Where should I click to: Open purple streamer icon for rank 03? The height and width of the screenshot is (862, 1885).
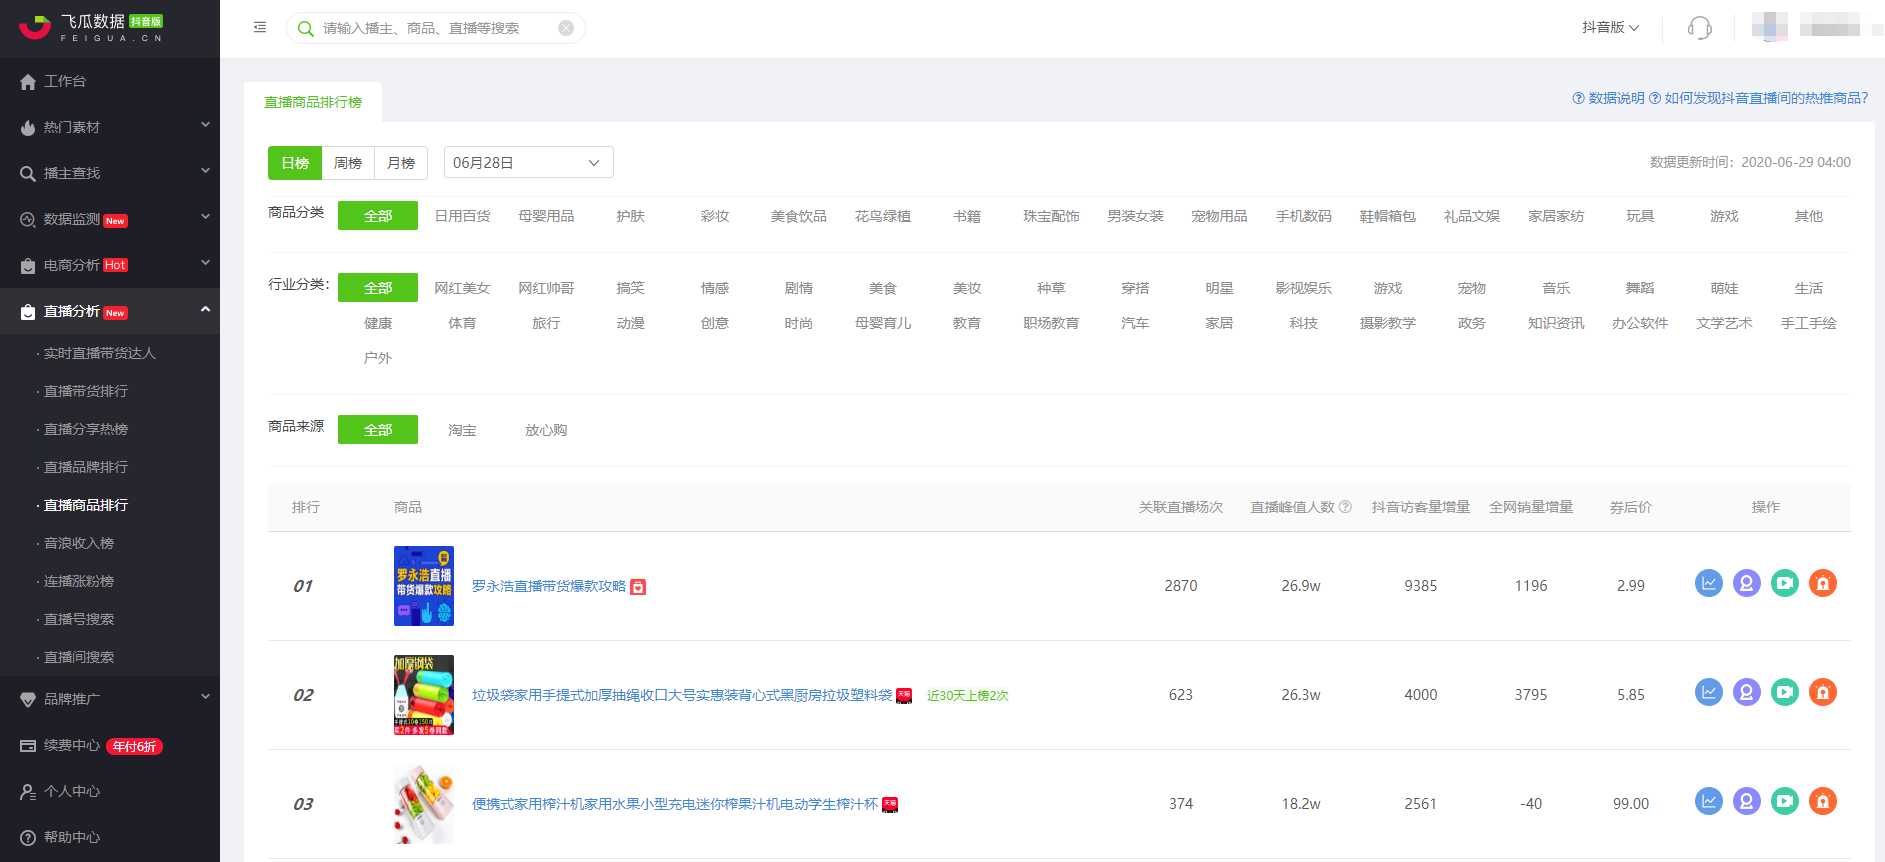[x=1747, y=801]
